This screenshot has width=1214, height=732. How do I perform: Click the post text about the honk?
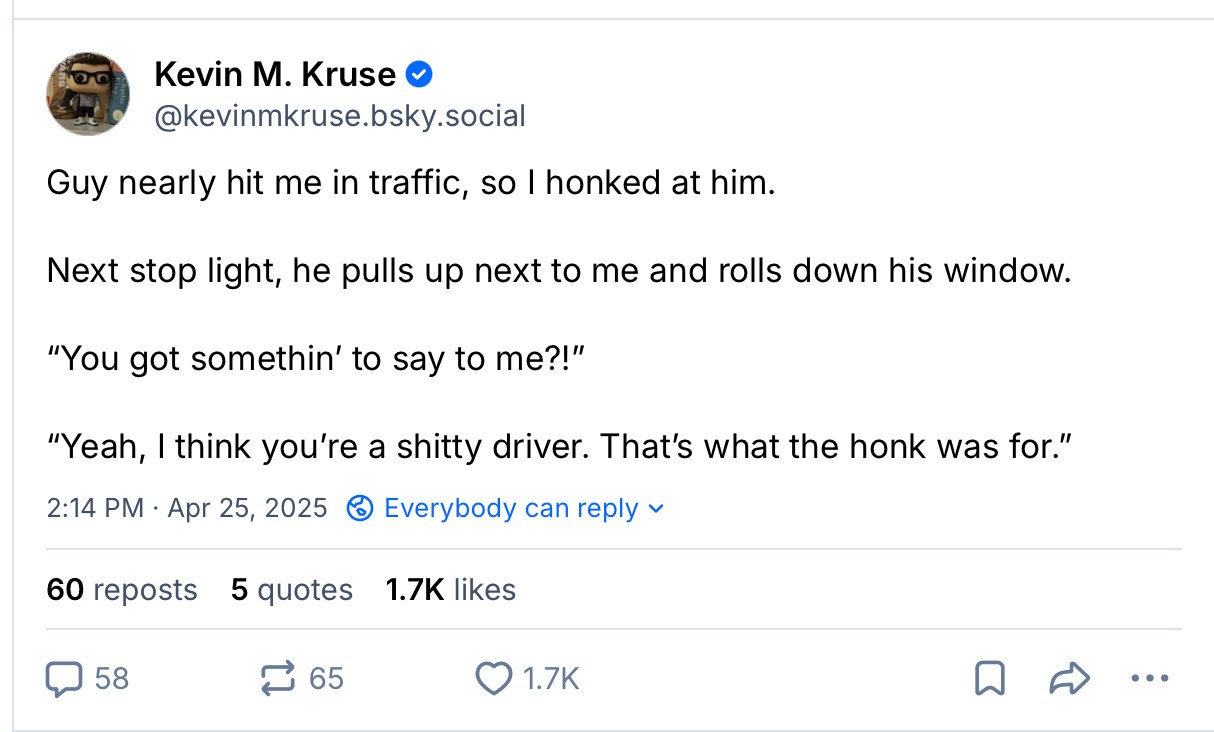point(560,446)
